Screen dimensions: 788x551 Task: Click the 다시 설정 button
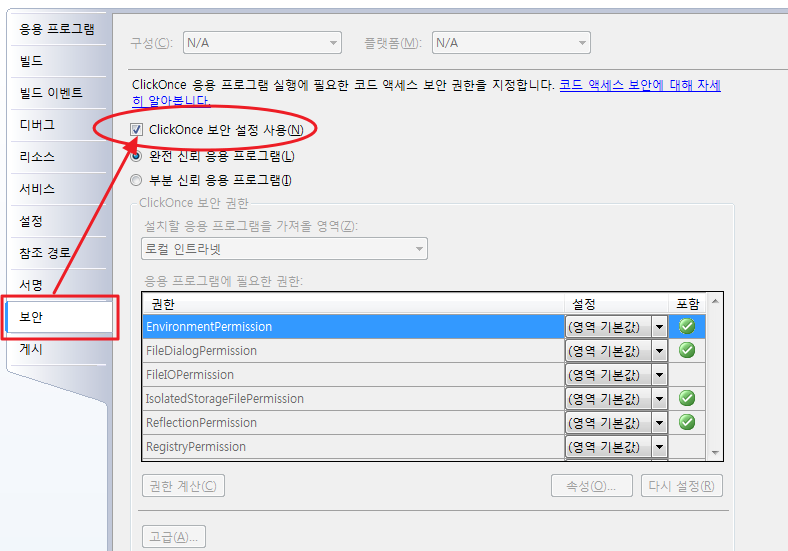(x=681, y=486)
